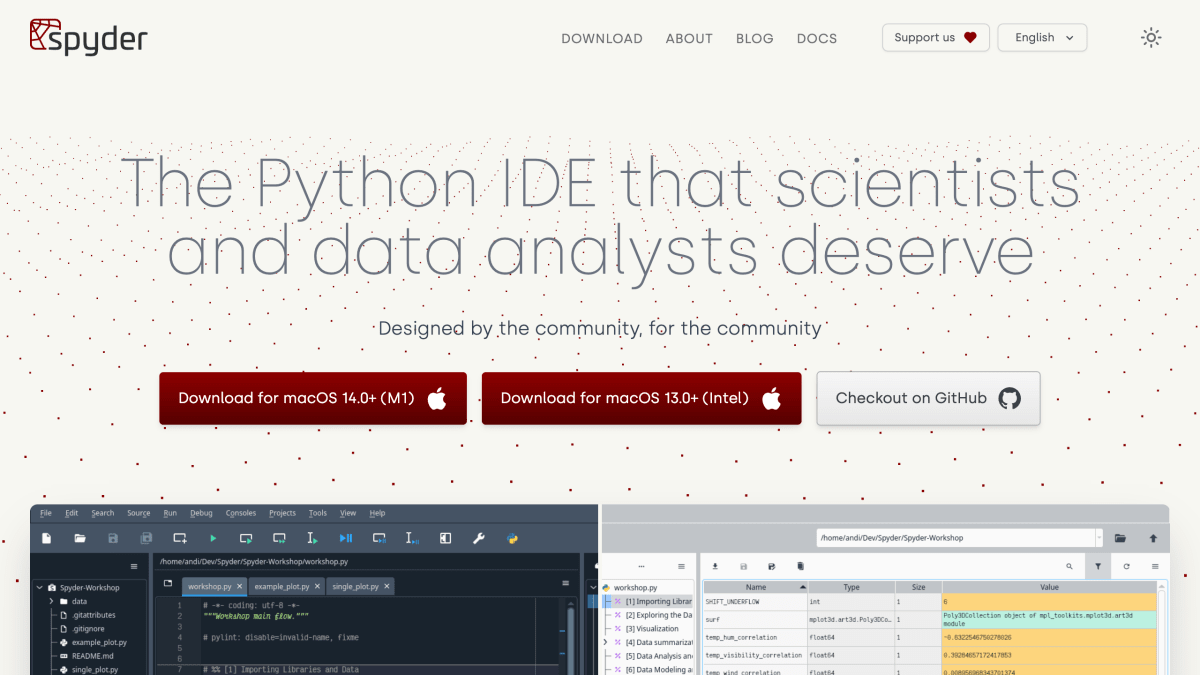This screenshot has width=1200, height=675.
Task: Open the DOCS page link
Action: point(817,38)
